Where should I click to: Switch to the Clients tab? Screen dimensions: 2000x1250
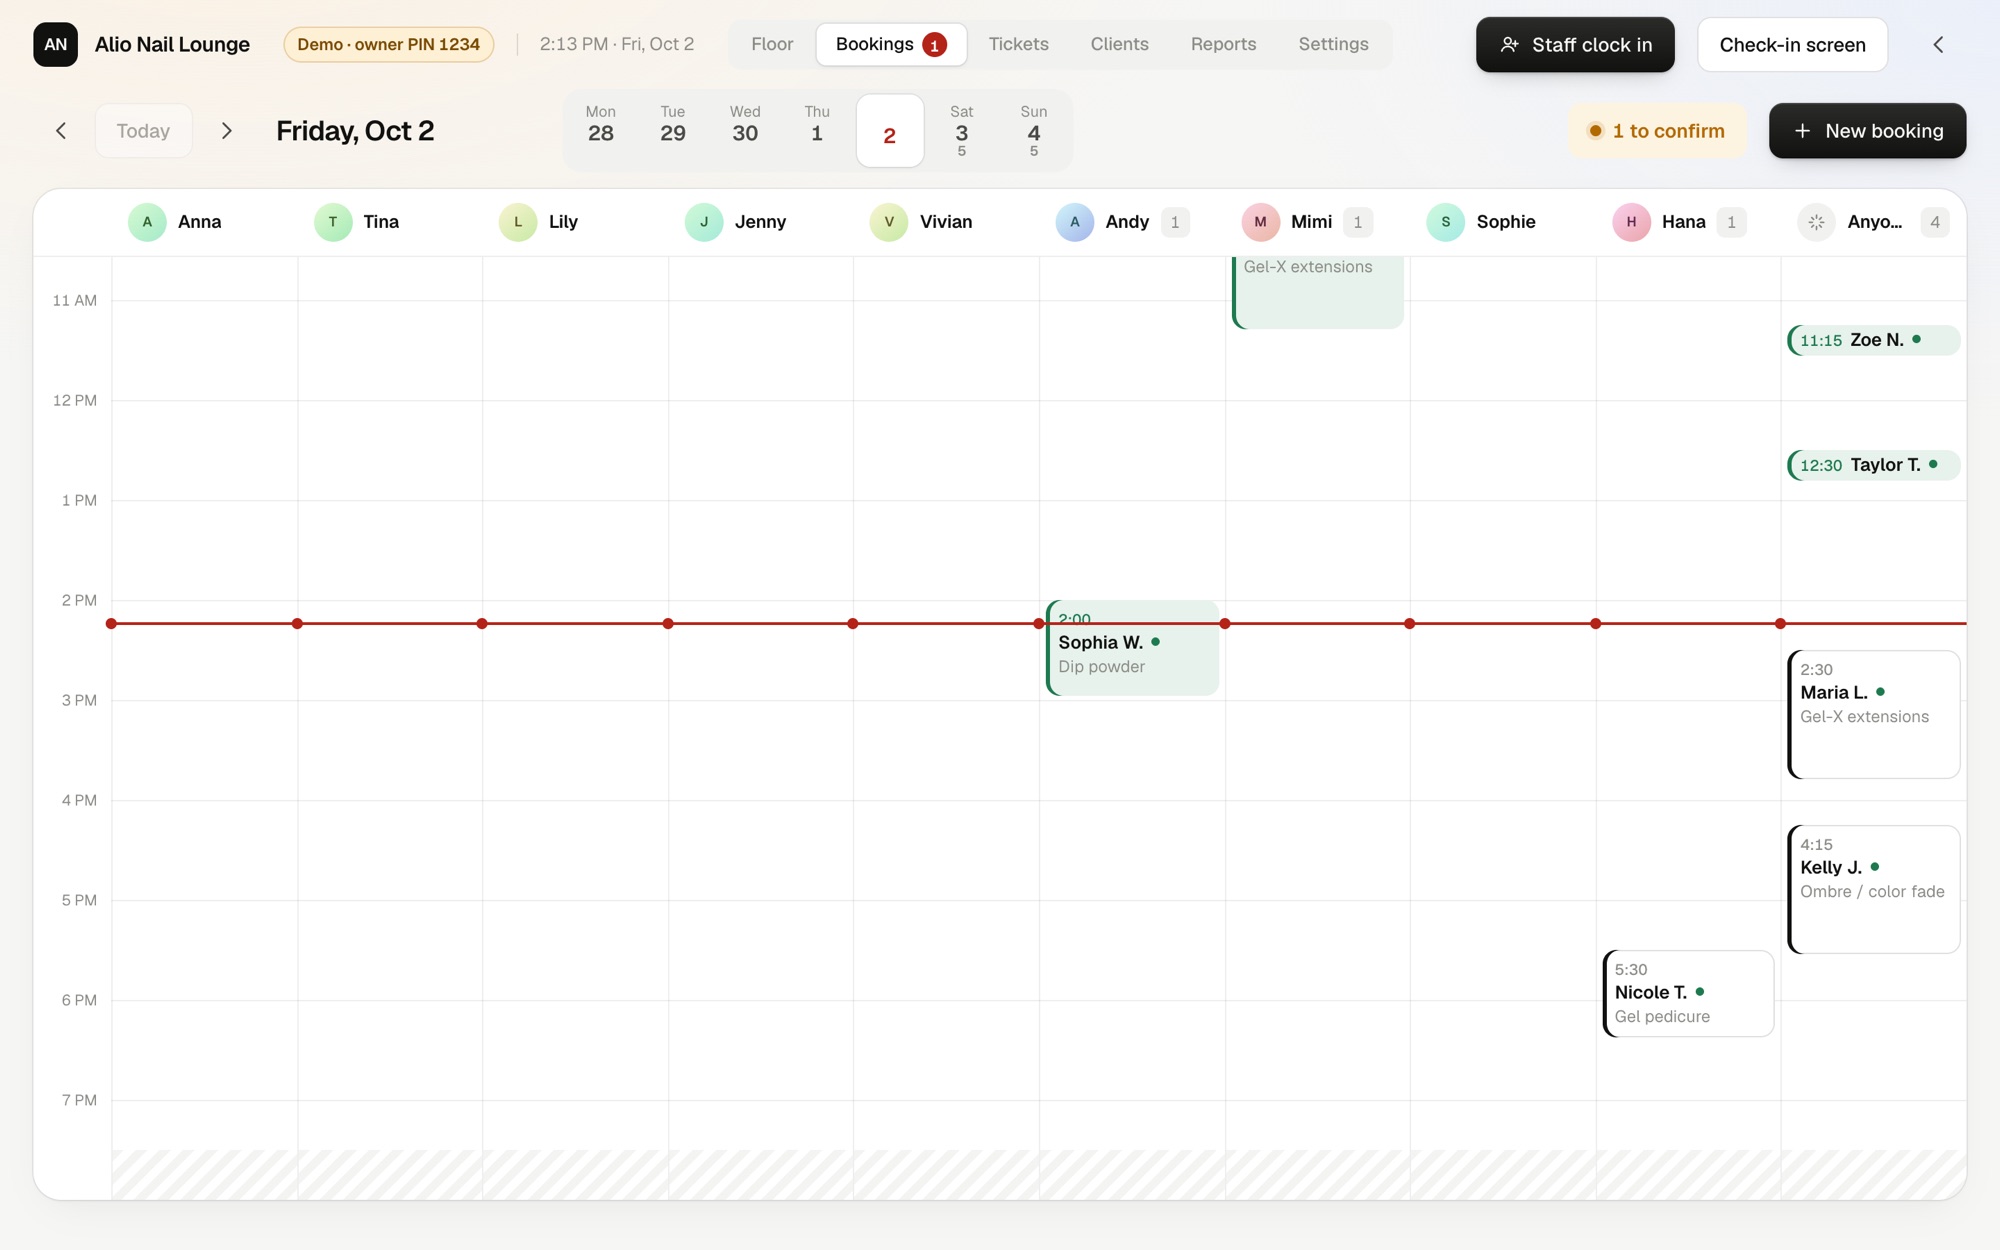1119,44
